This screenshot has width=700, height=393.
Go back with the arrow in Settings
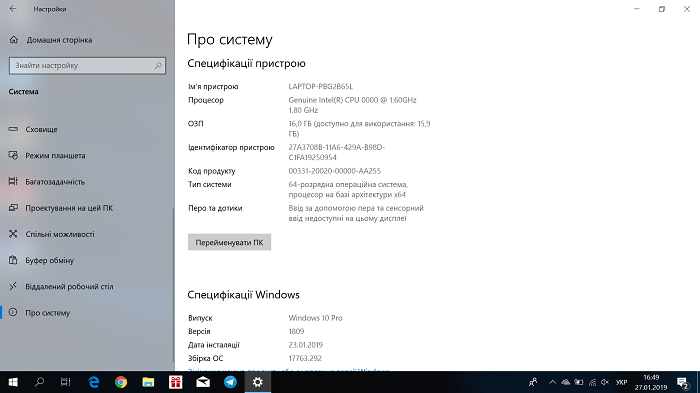(x=13, y=8)
